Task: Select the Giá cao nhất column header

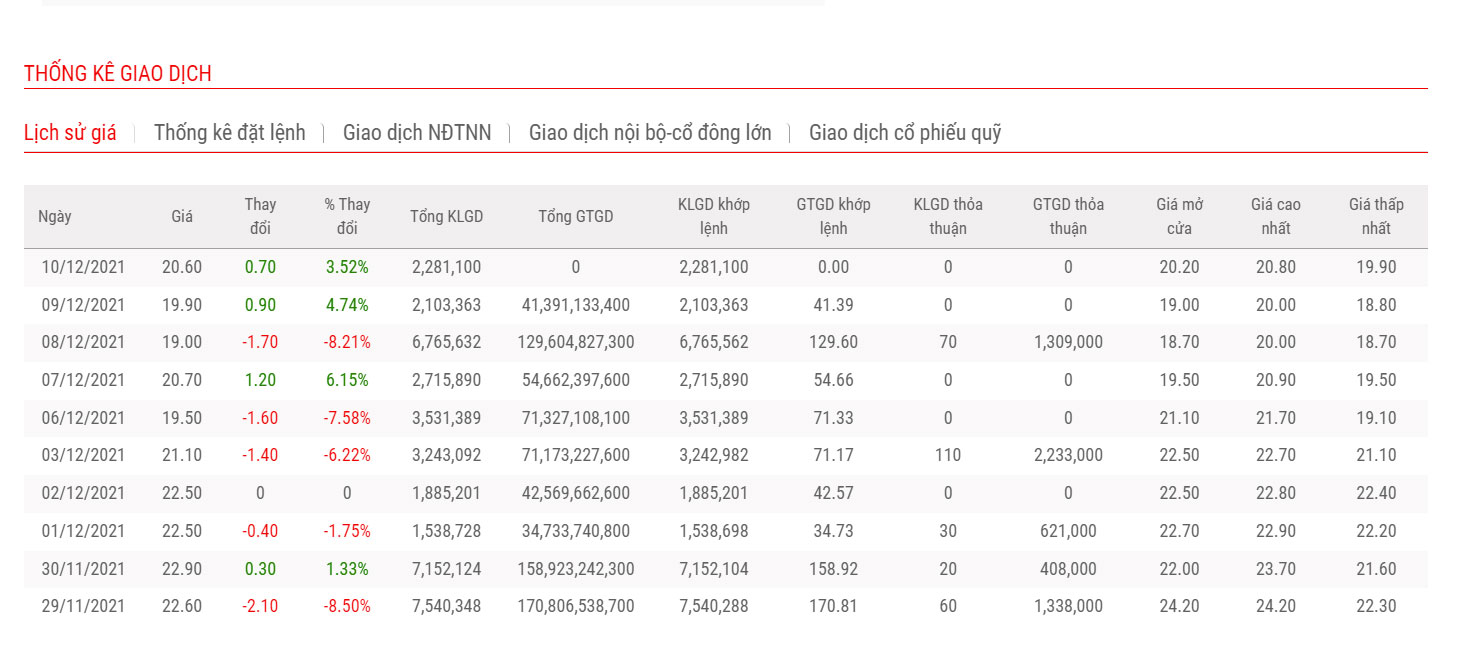Action: coord(1275,216)
